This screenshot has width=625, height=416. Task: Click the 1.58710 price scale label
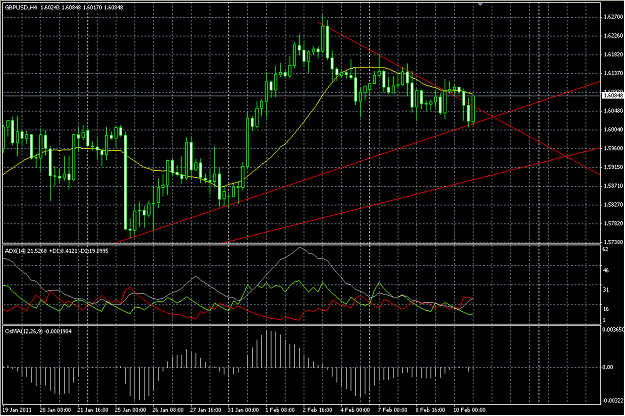(613, 185)
